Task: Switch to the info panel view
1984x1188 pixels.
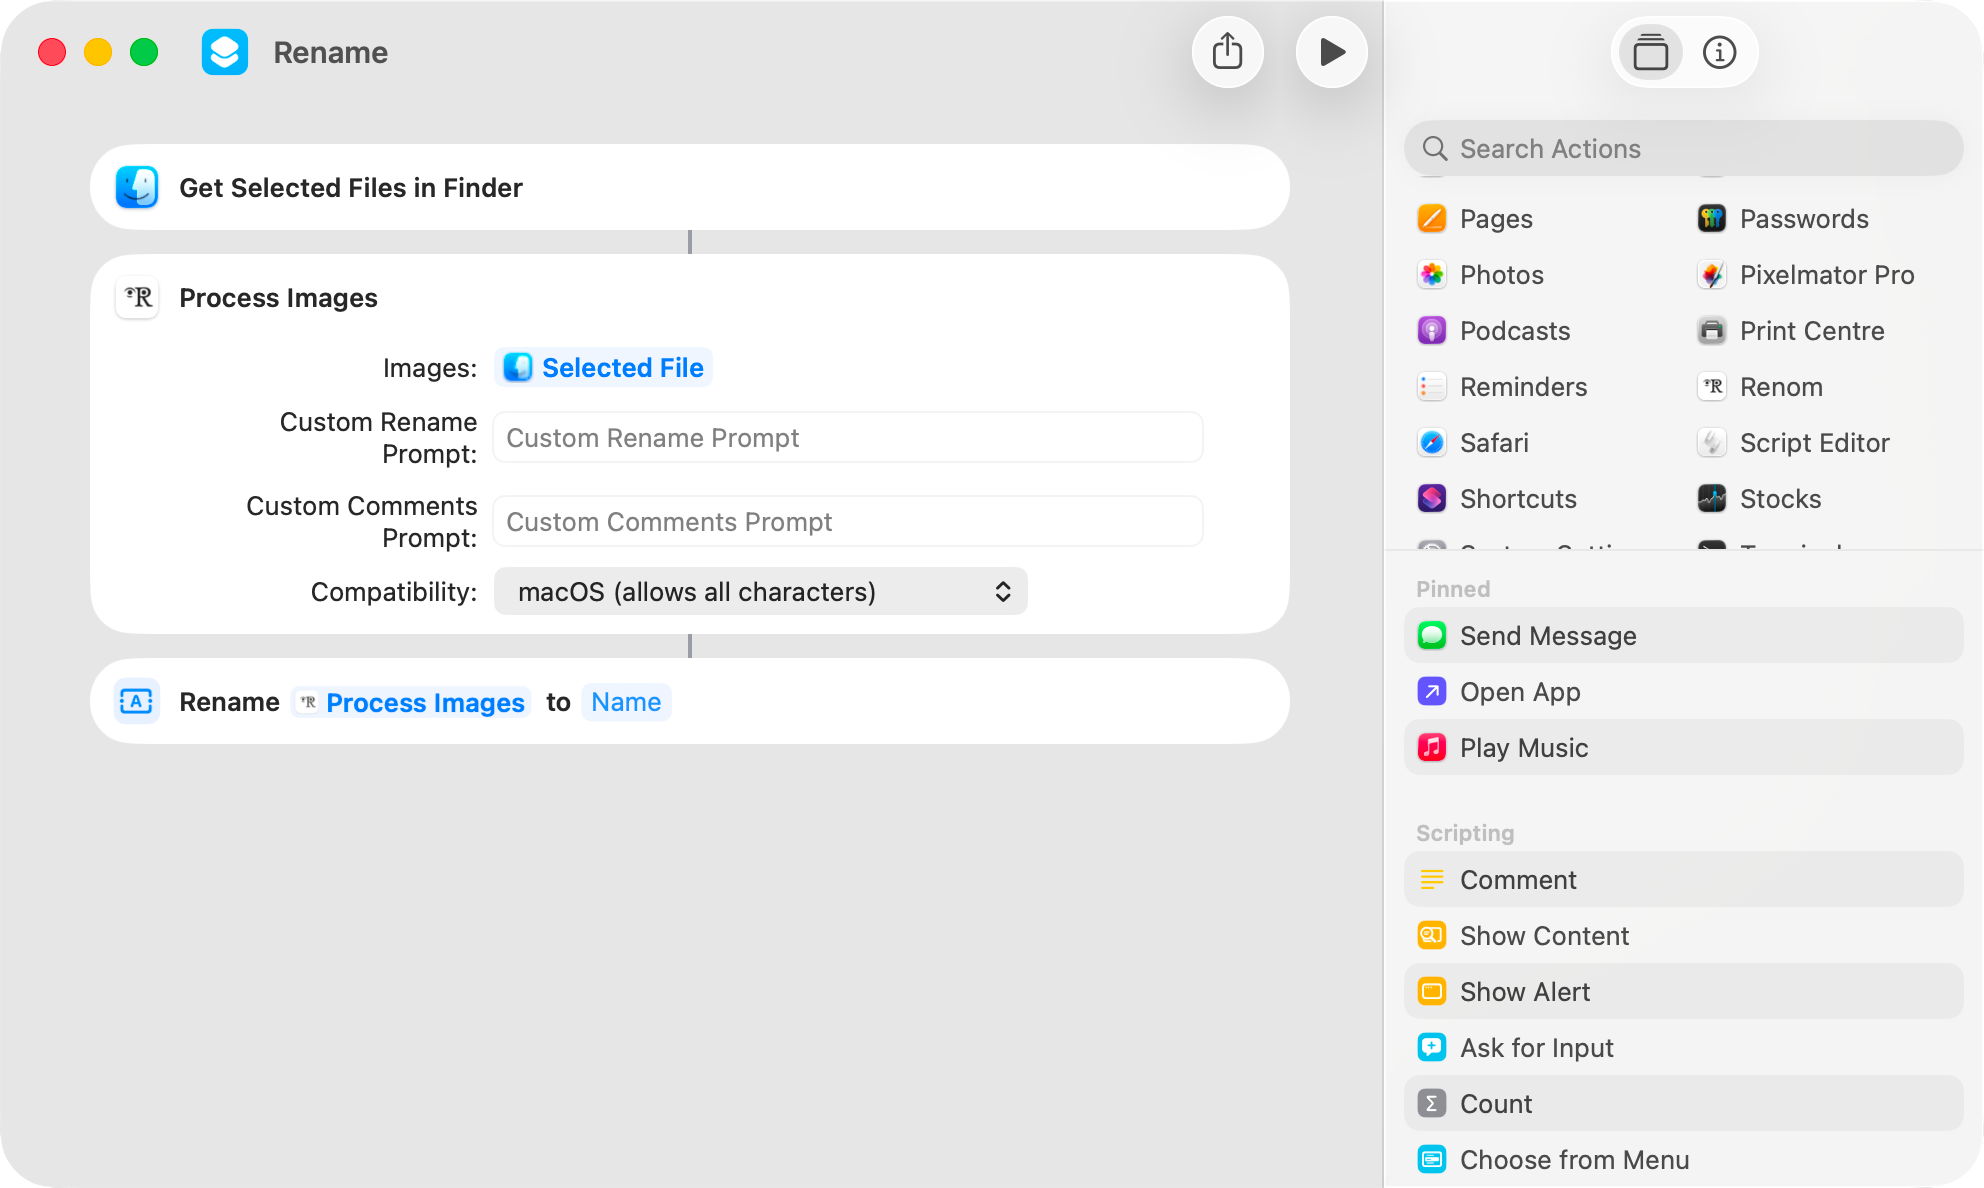Action: [1720, 52]
